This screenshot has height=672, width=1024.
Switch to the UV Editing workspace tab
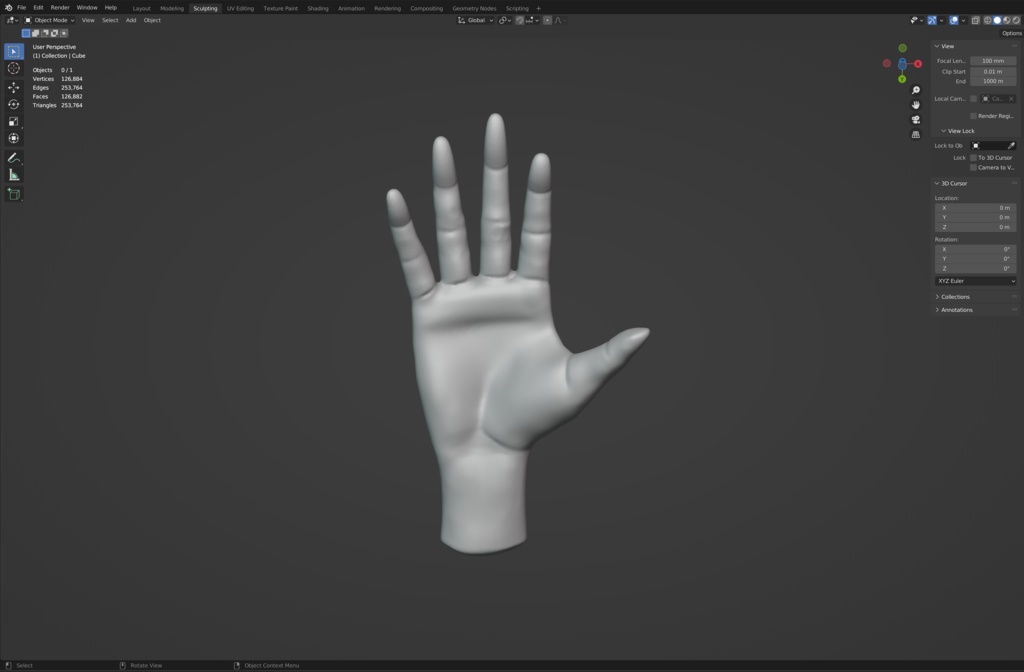pyautogui.click(x=240, y=8)
